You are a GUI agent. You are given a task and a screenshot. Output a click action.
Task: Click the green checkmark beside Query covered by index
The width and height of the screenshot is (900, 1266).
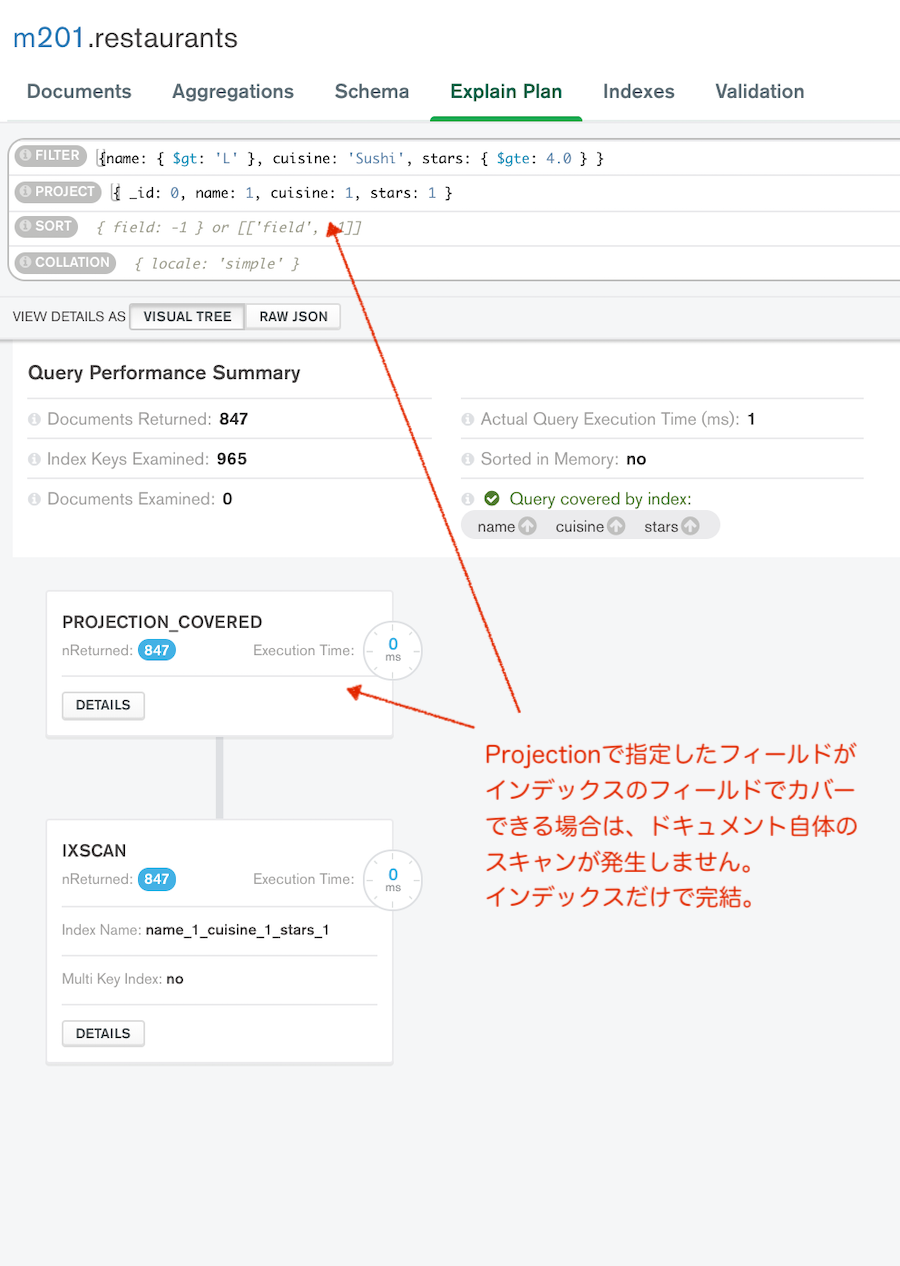pyautogui.click(x=491, y=498)
